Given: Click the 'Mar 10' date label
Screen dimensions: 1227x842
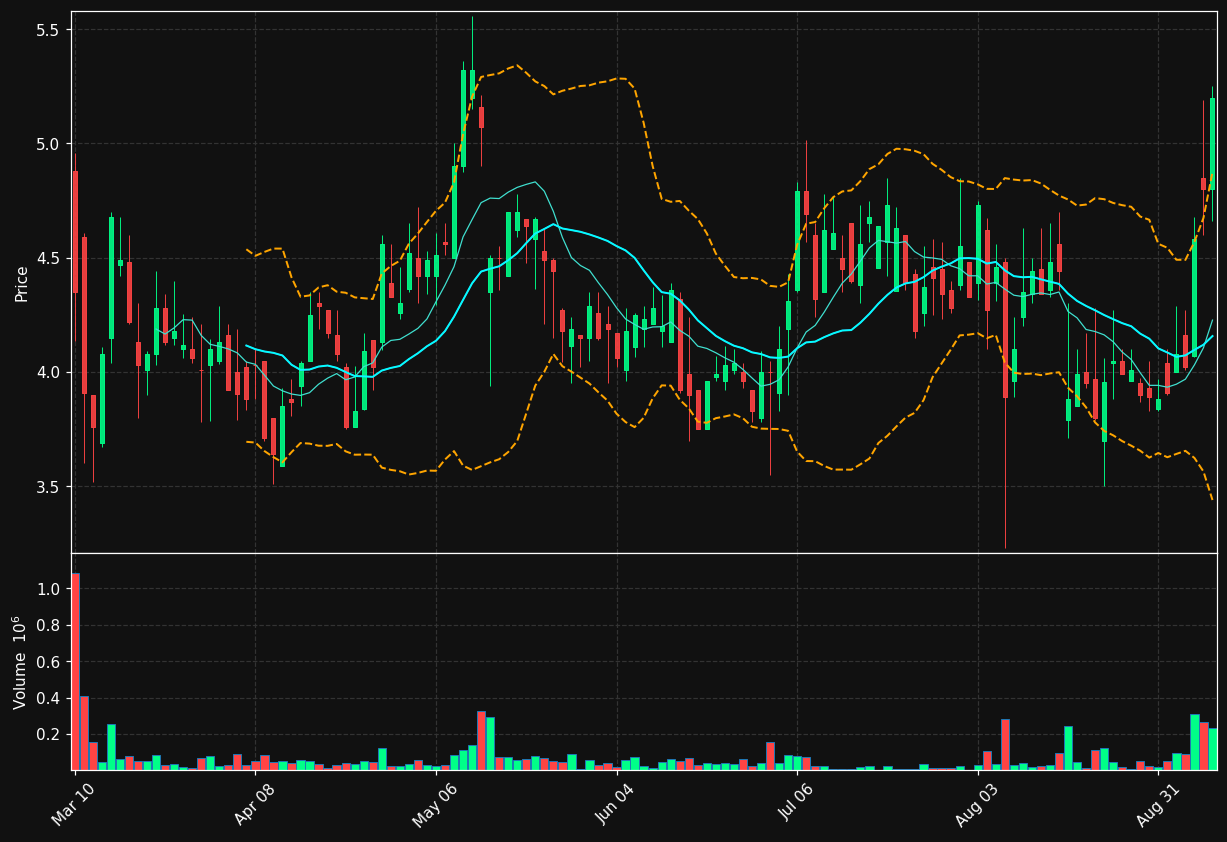Looking at the screenshot, I should coord(73,803).
